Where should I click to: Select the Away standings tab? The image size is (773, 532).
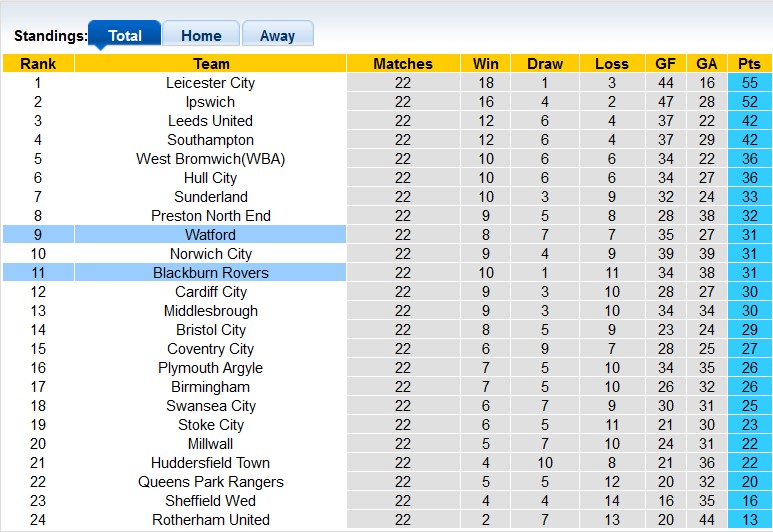(x=277, y=35)
